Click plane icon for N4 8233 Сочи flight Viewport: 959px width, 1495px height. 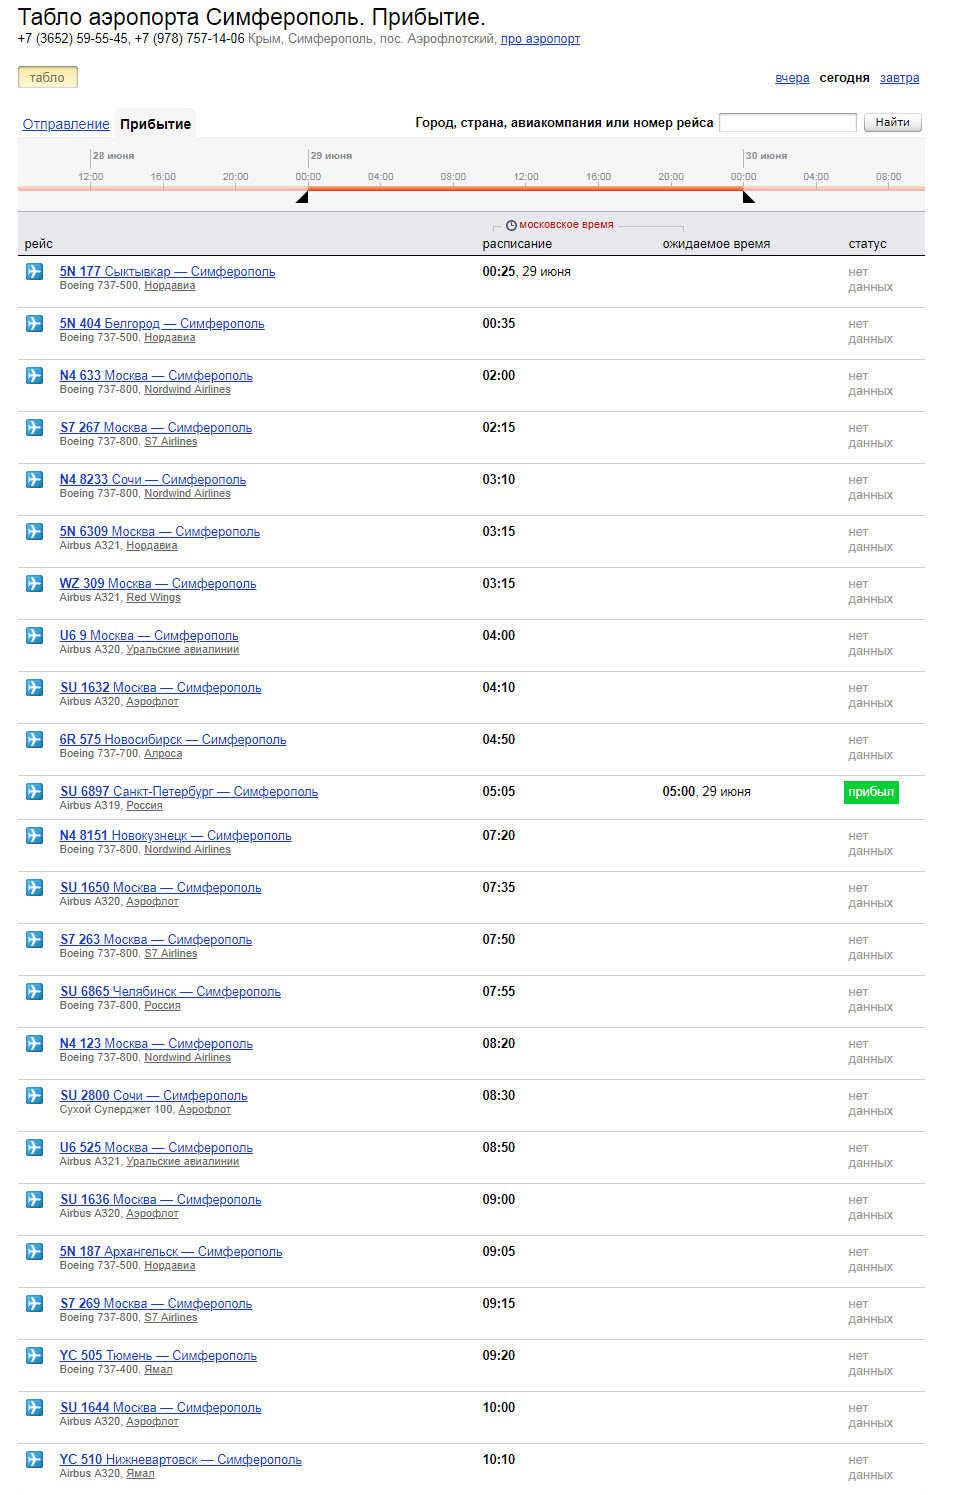35,479
